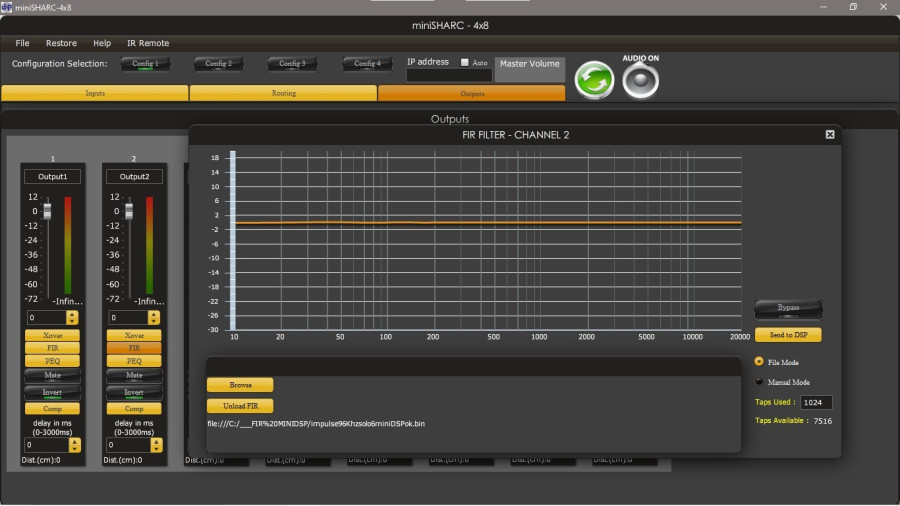Image resolution: width=900 pixels, height=506 pixels.
Task: Open the Help menu
Action: [102, 43]
